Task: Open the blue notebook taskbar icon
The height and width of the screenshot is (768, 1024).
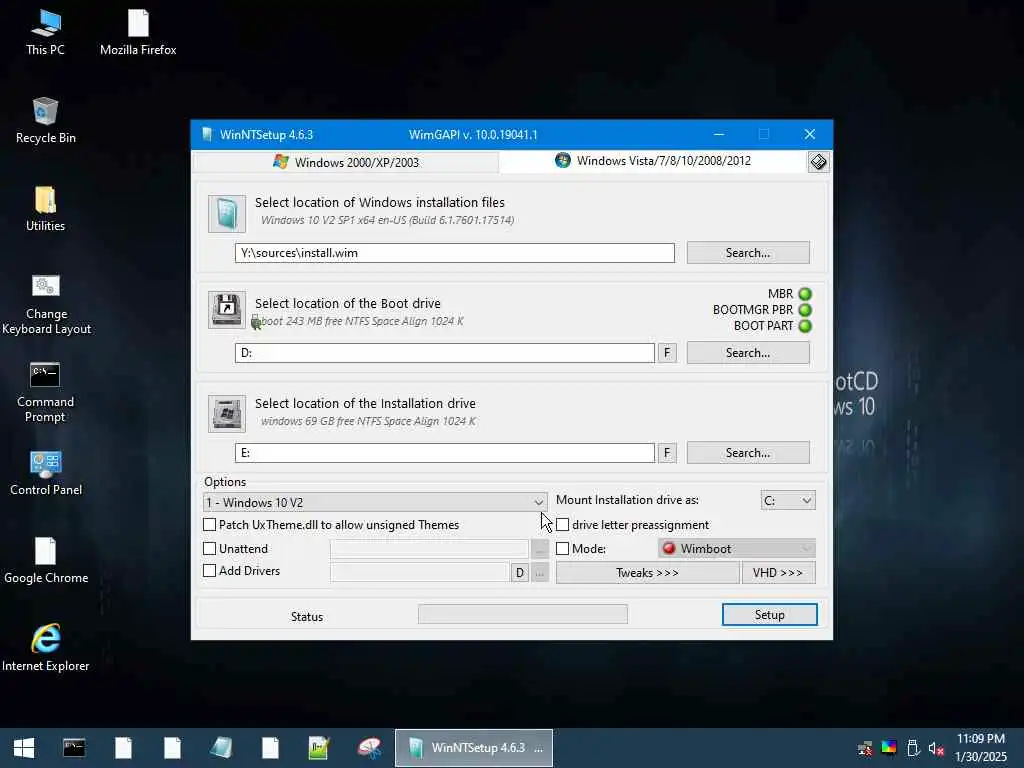Action: [x=221, y=748]
